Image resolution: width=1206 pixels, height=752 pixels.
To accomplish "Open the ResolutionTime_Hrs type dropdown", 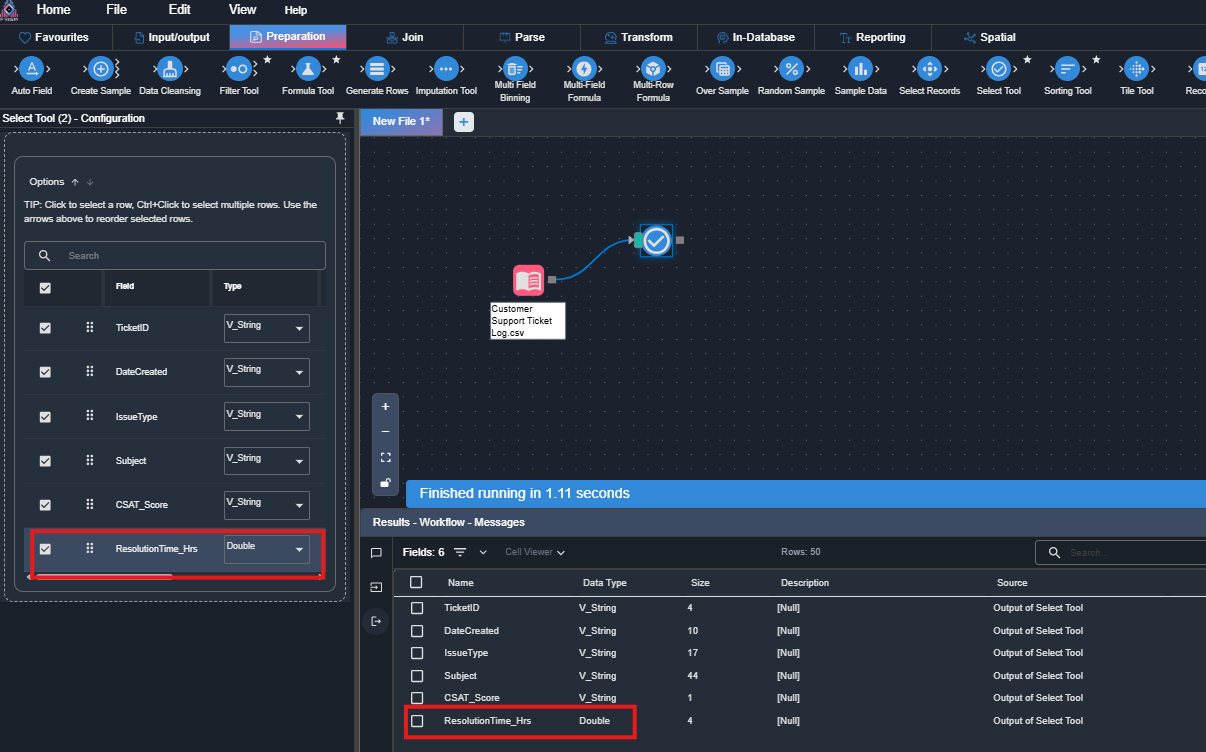I will point(298,550).
